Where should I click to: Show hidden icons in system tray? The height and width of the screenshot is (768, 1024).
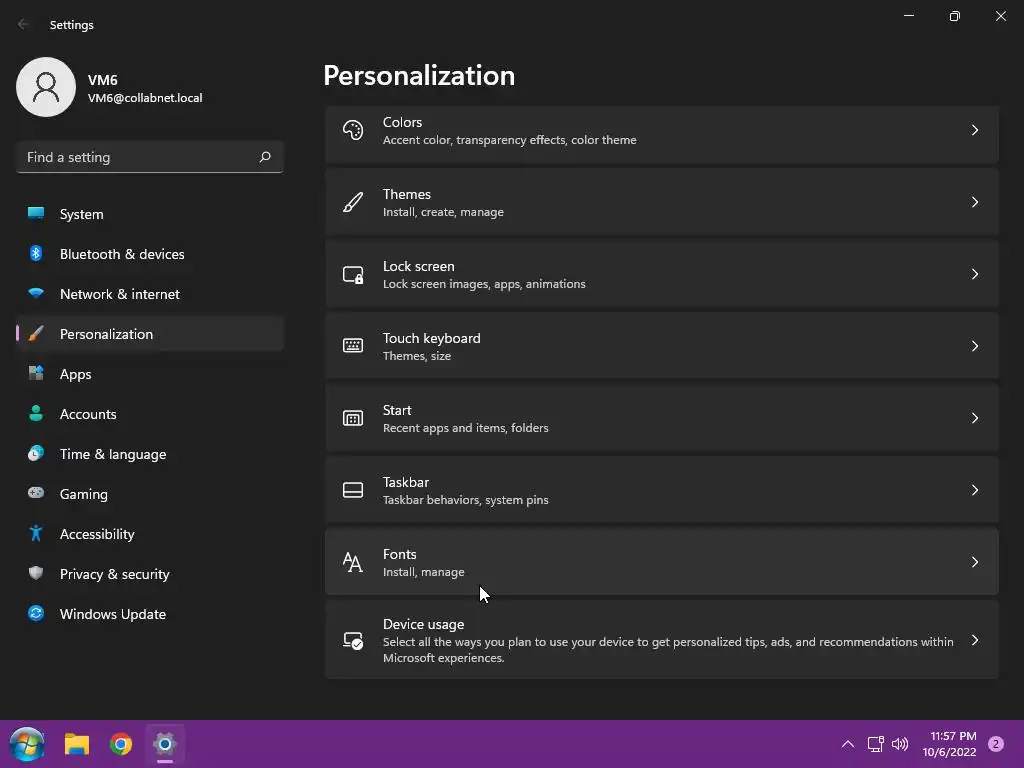(x=848, y=744)
